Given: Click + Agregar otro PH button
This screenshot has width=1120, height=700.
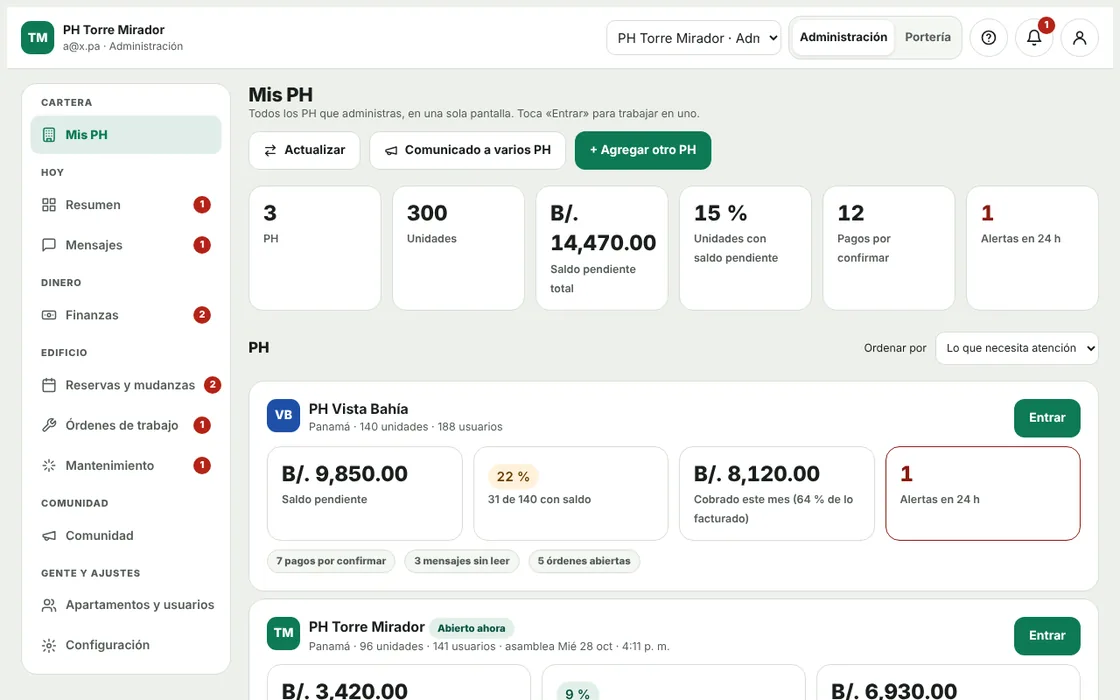Looking at the screenshot, I should [643, 150].
